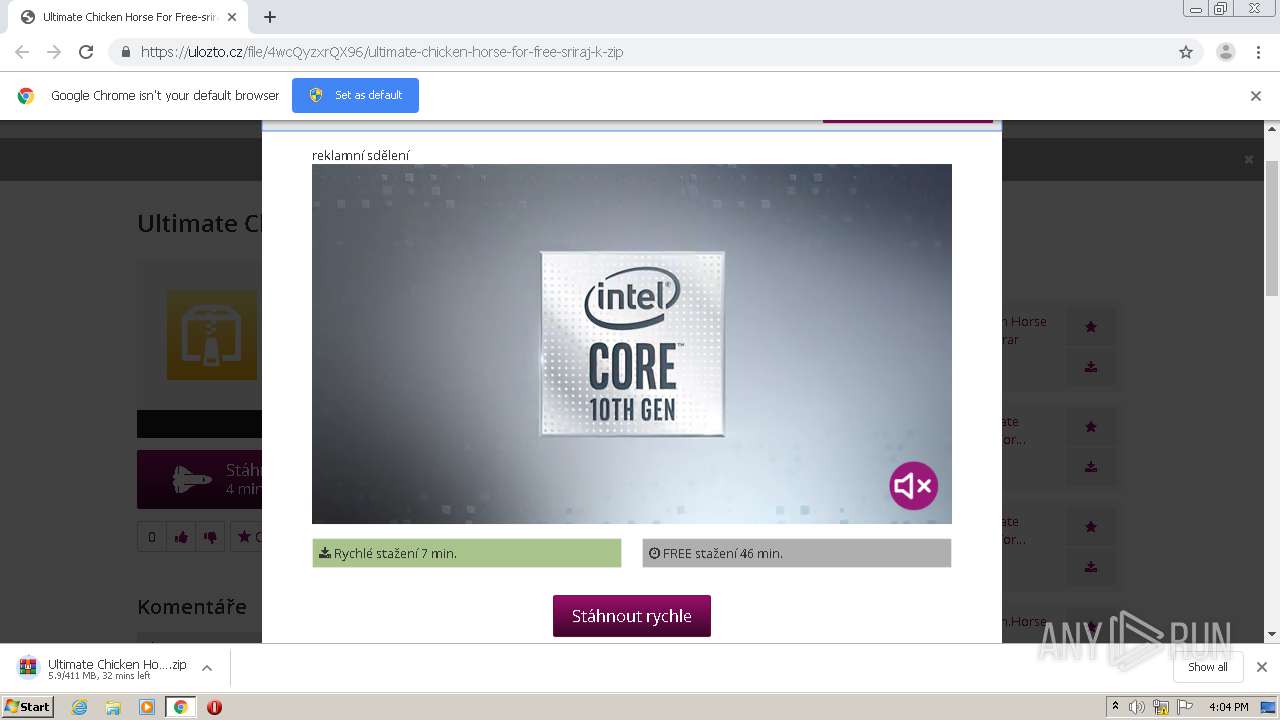This screenshot has width=1280, height=720.
Task: Click the Intel Core 10th Gen ad video
Action: click(x=632, y=344)
